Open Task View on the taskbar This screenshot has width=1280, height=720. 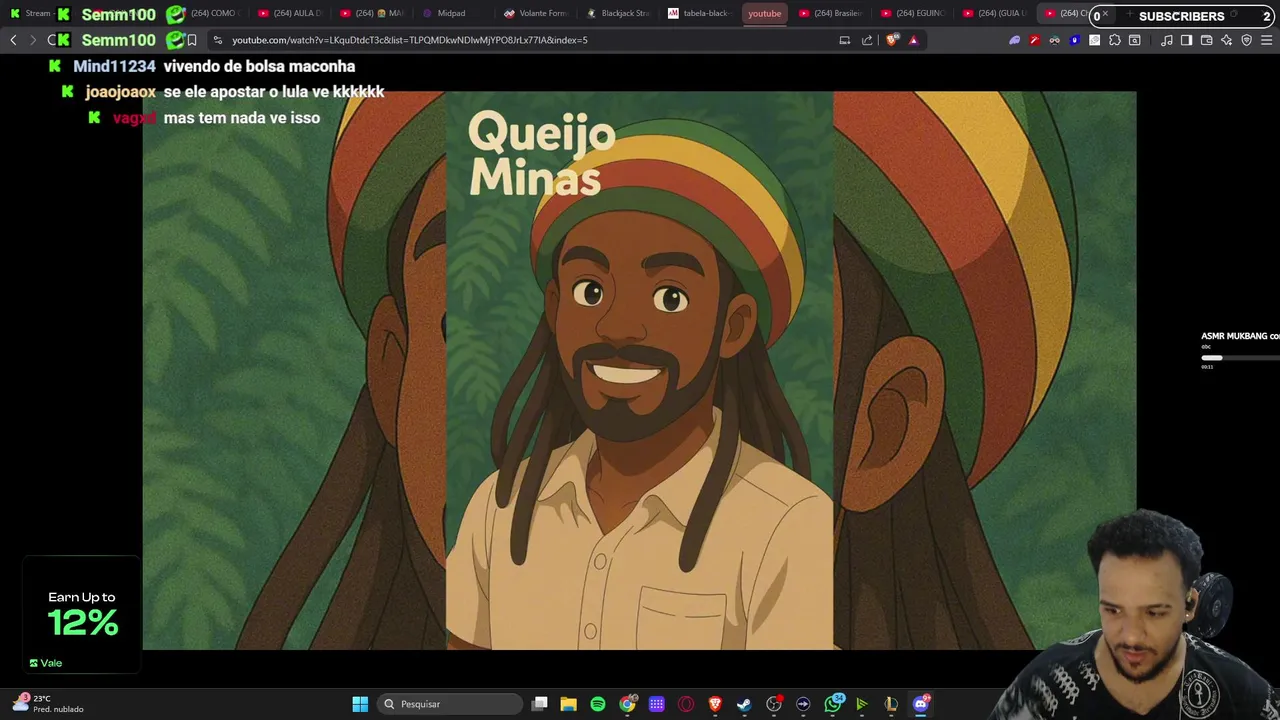point(540,704)
